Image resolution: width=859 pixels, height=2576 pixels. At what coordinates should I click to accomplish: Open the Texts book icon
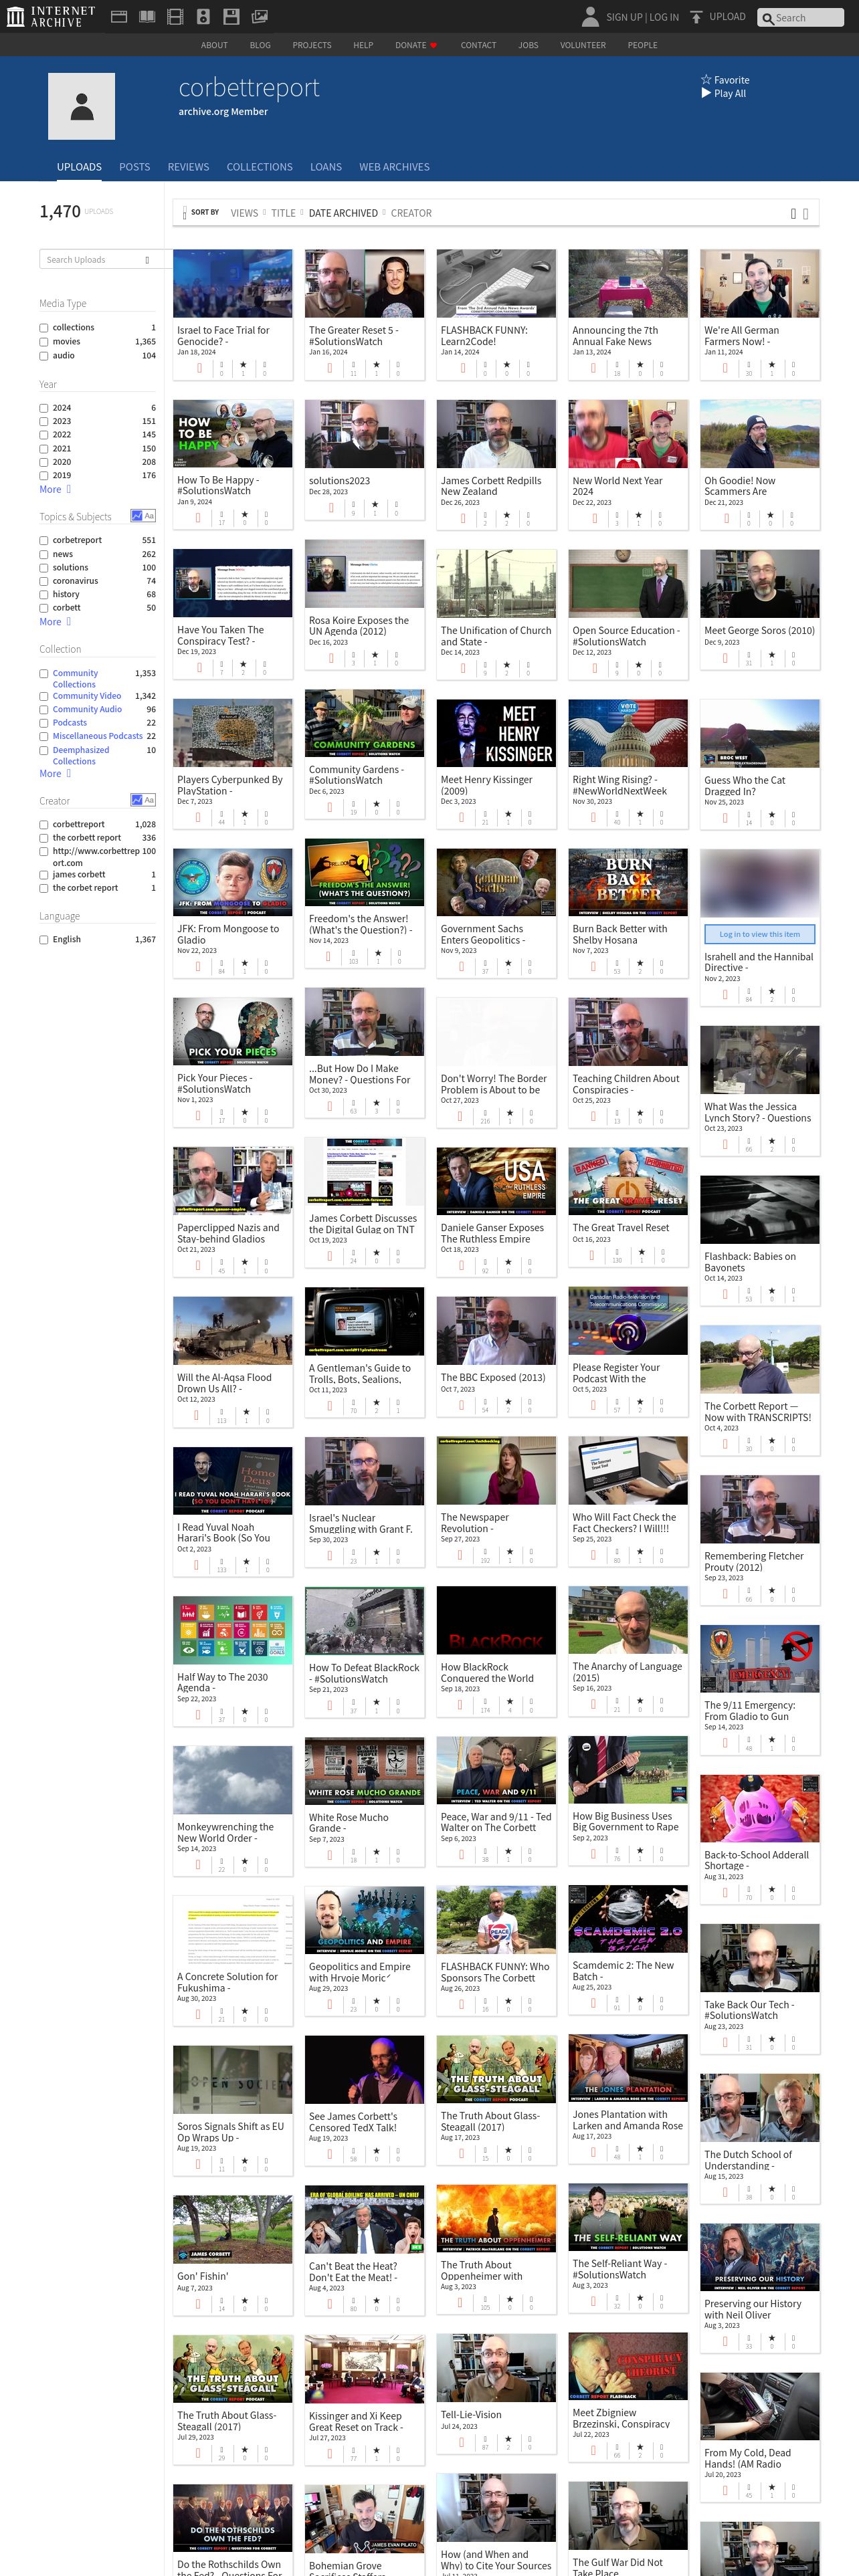[x=147, y=17]
